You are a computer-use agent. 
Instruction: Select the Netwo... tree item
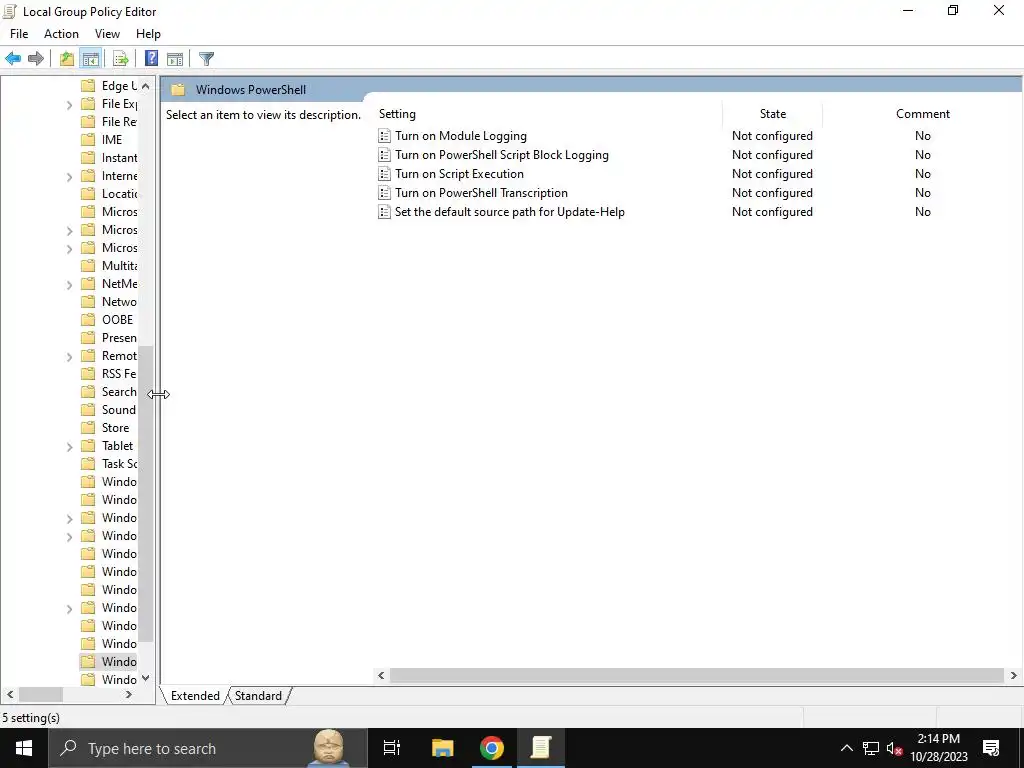click(109, 302)
